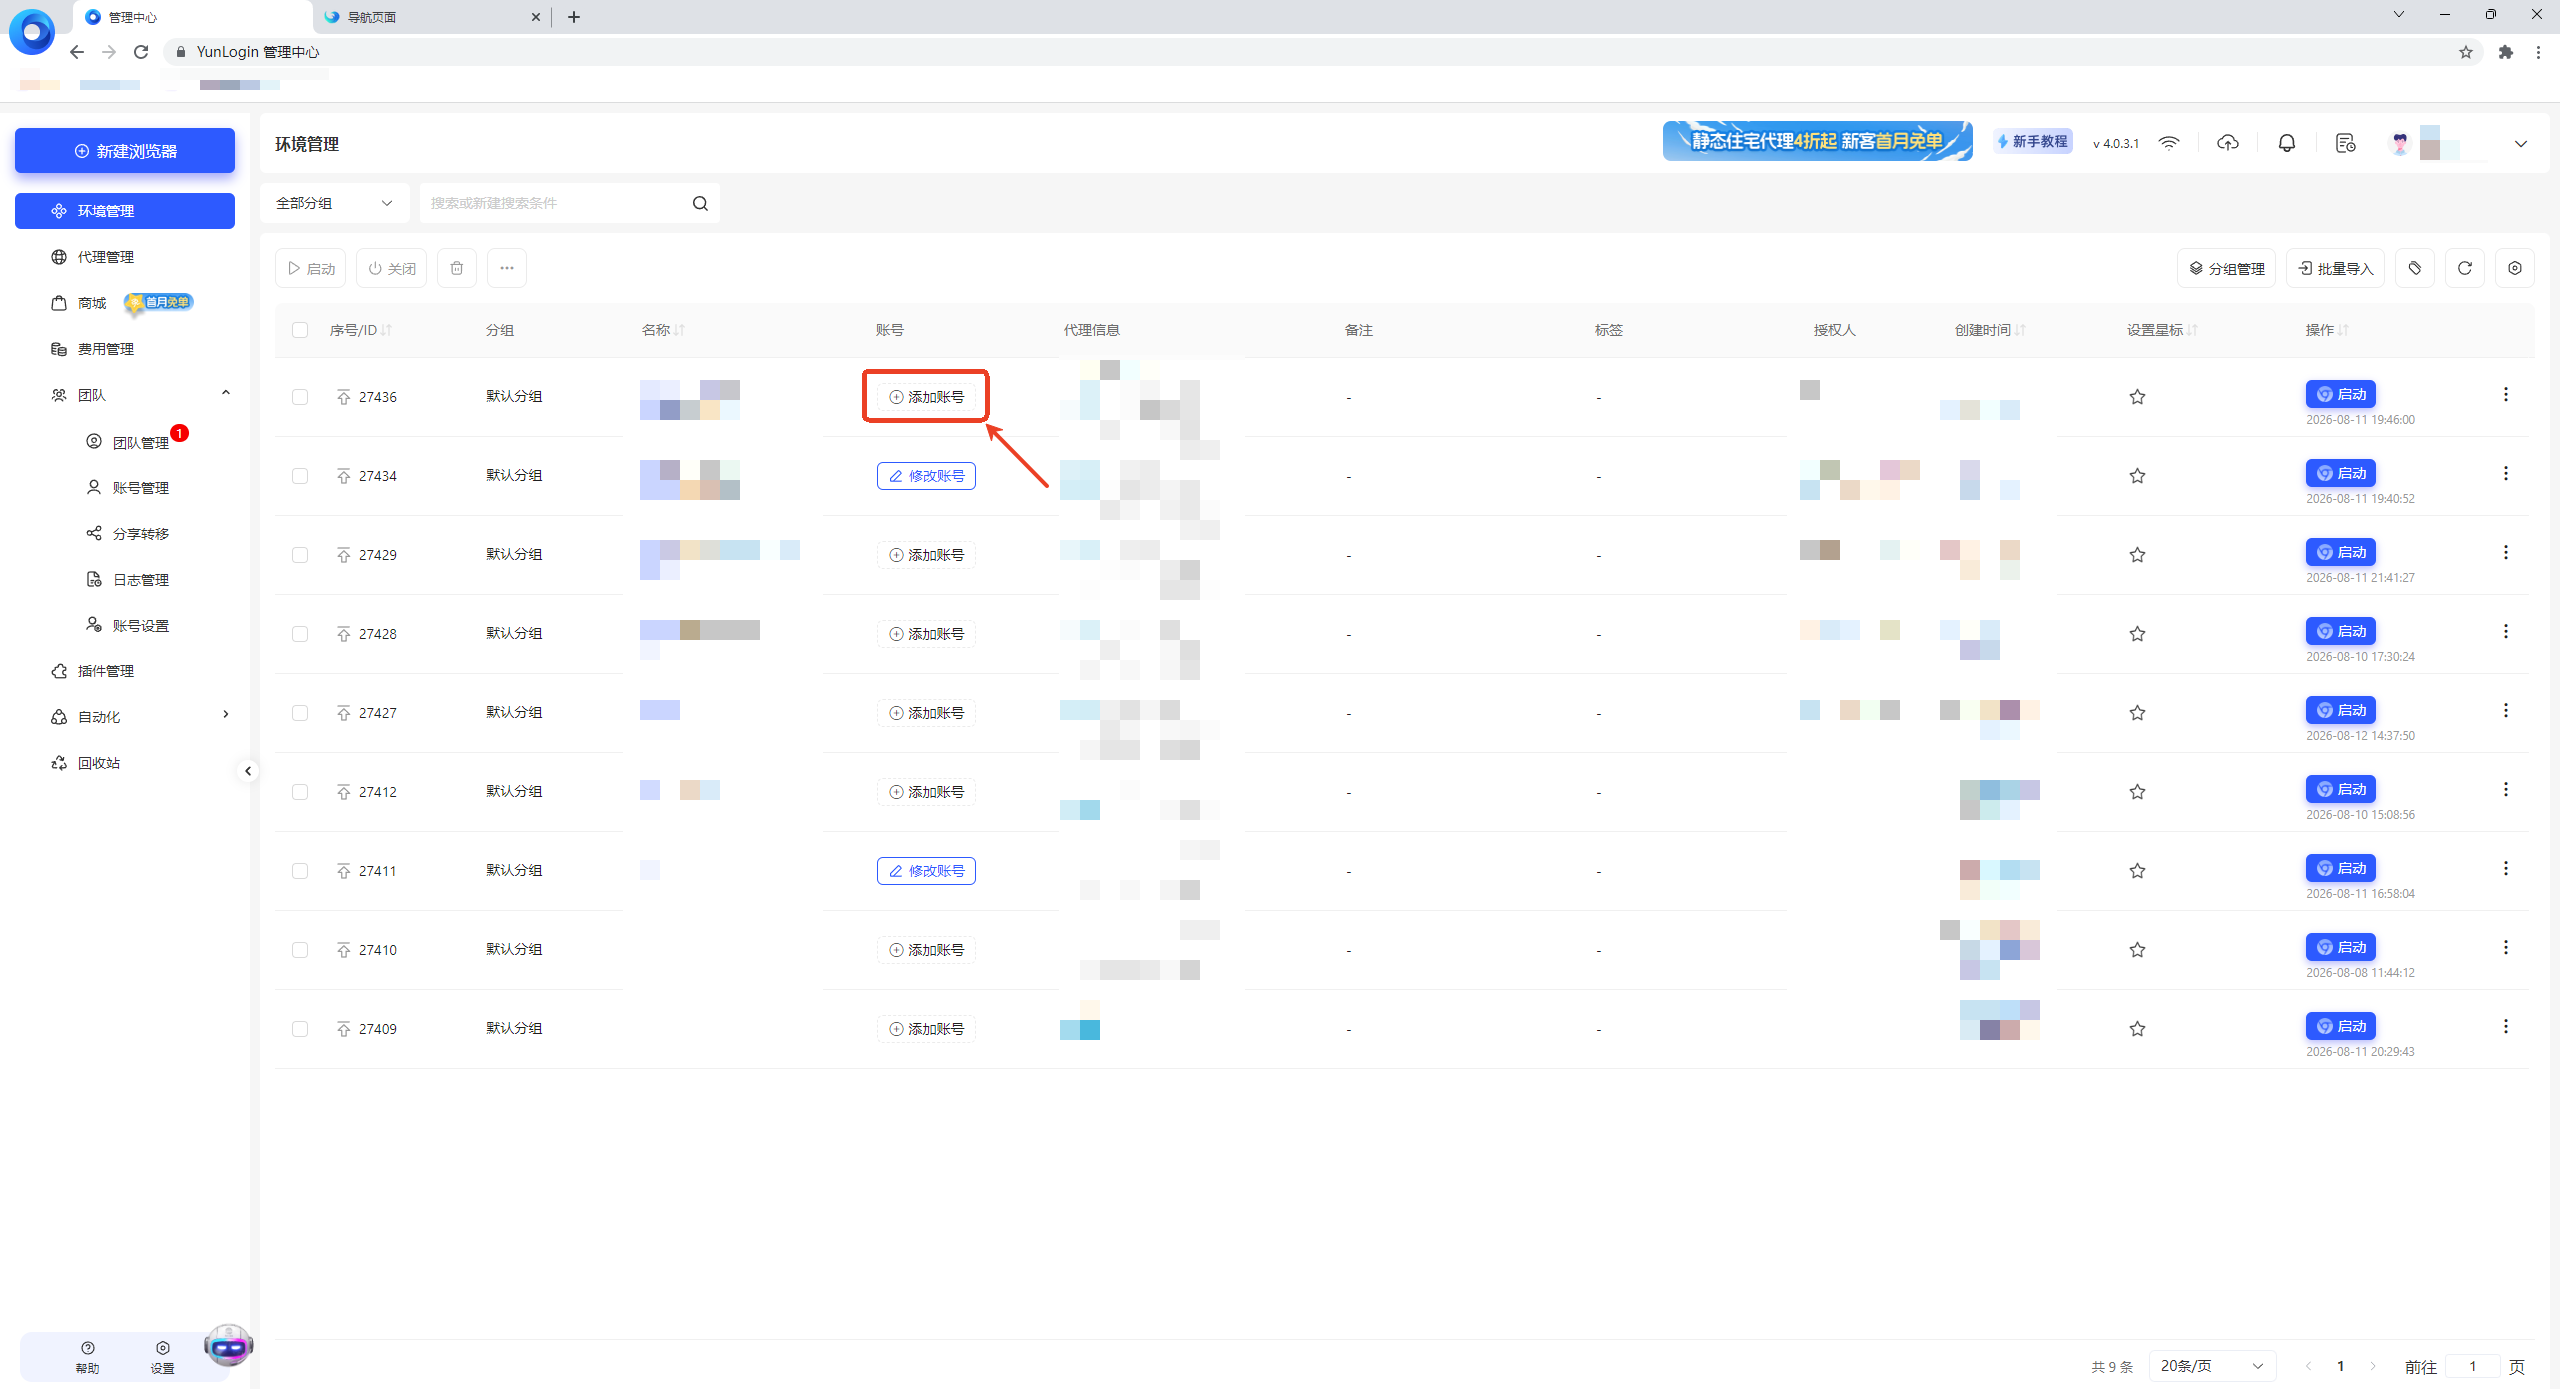Open the more actions ellipsis button
2560x1389 pixels.
(507, 268)
